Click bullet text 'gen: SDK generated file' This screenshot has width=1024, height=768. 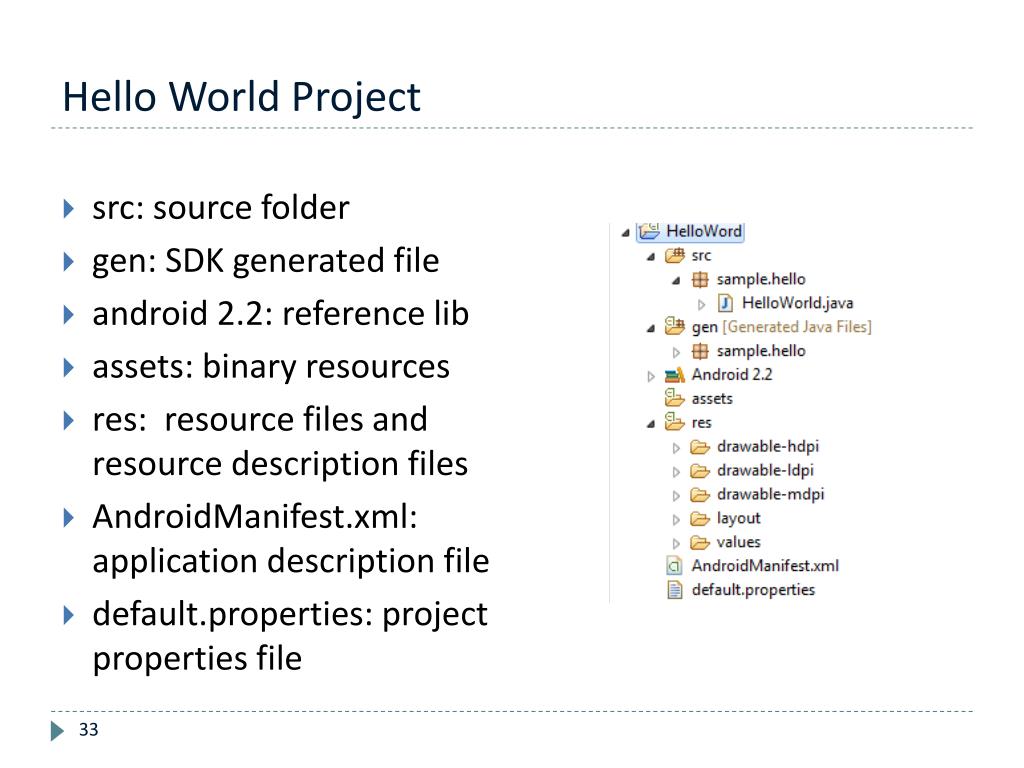(x=265, y=261)
